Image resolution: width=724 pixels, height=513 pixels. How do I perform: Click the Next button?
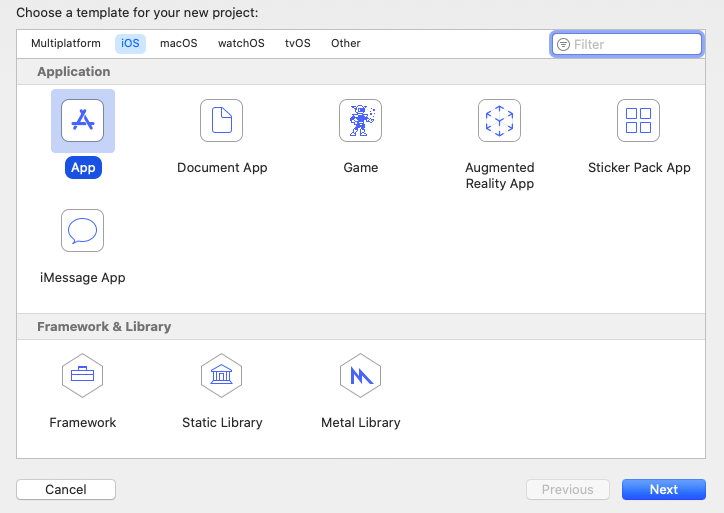click(x=664, y=489)
